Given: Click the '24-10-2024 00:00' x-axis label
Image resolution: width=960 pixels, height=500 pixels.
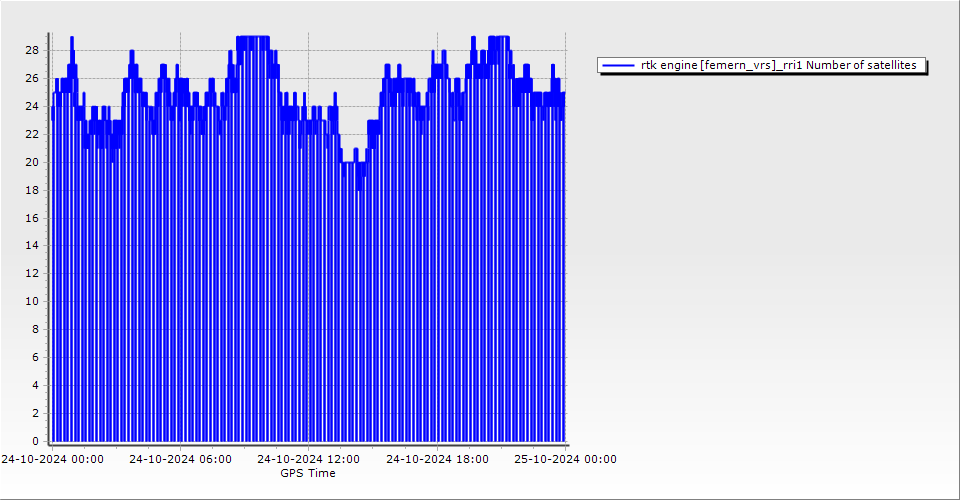Looking at the screenshot, I should pyautogui.click(x=52, y=459).
